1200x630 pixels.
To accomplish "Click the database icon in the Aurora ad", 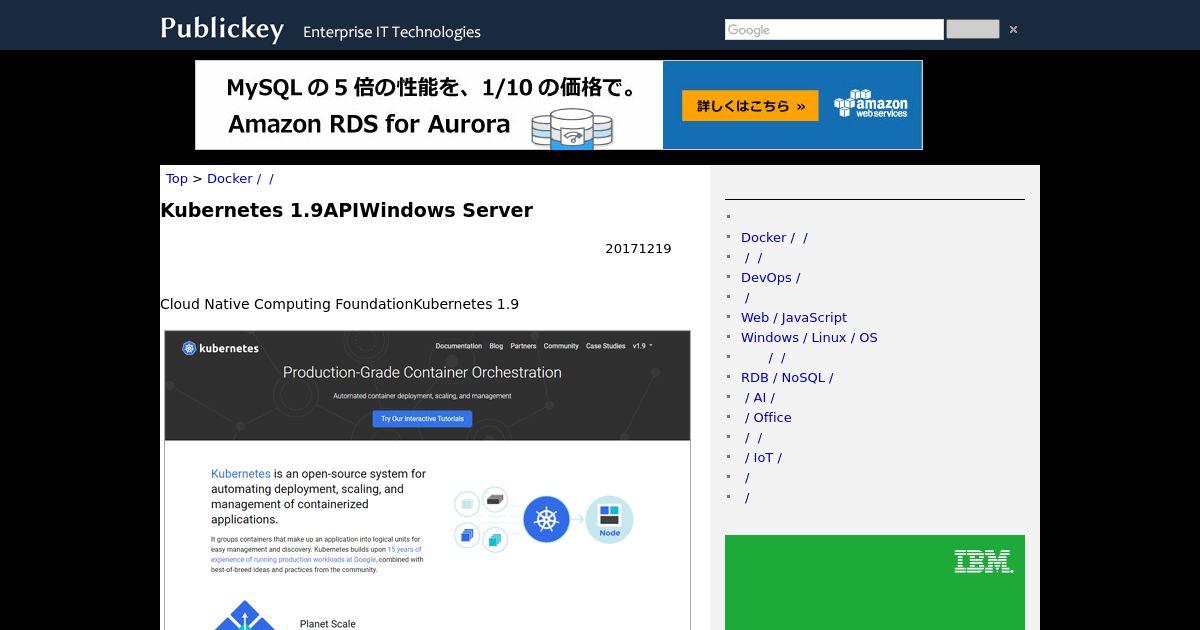I will tap(571, 130).
